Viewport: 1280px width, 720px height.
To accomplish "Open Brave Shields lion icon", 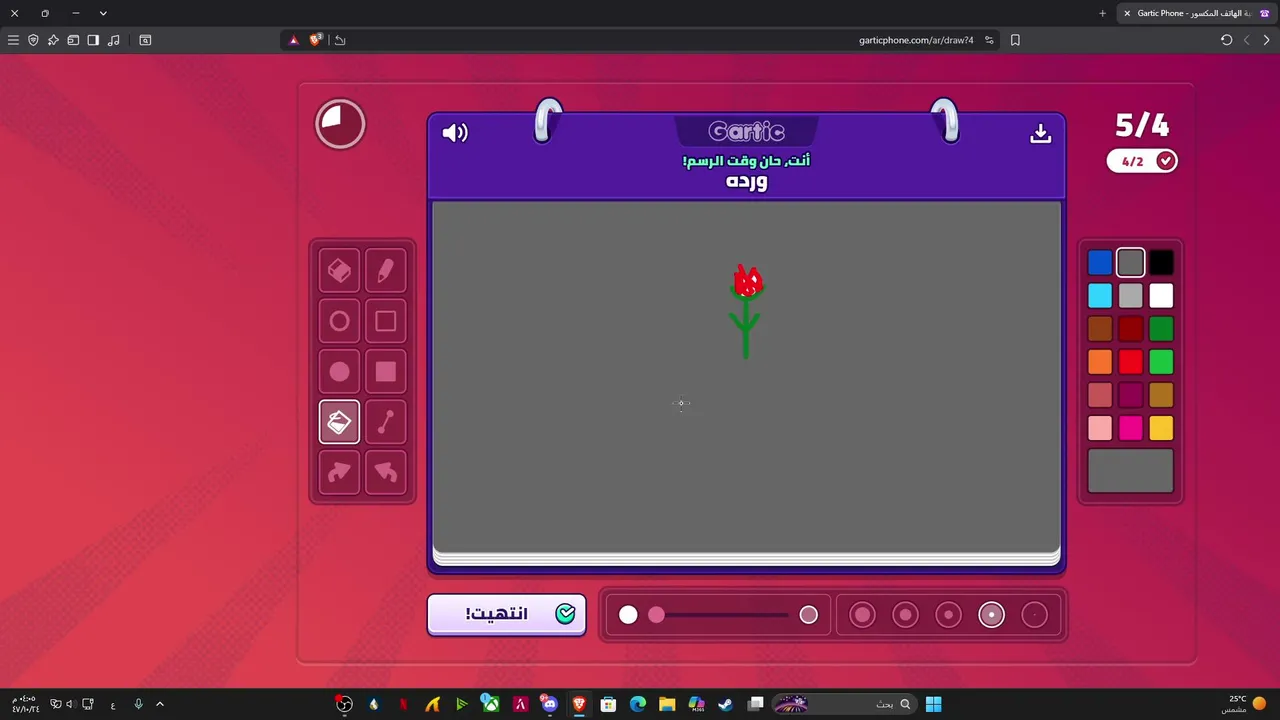I will pos(316,40).
